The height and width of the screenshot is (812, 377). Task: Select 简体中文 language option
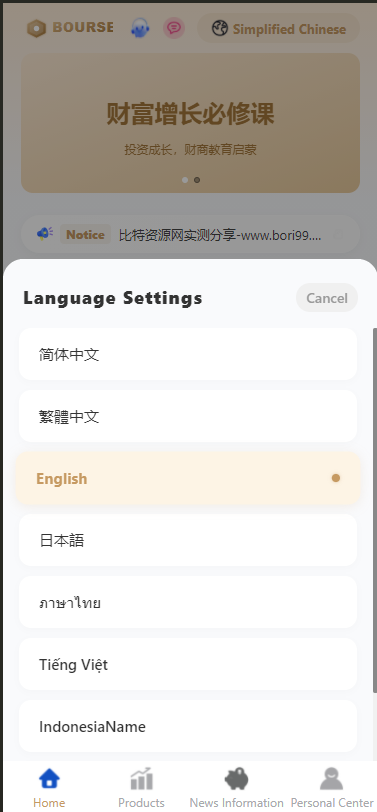tap(188, 354)
